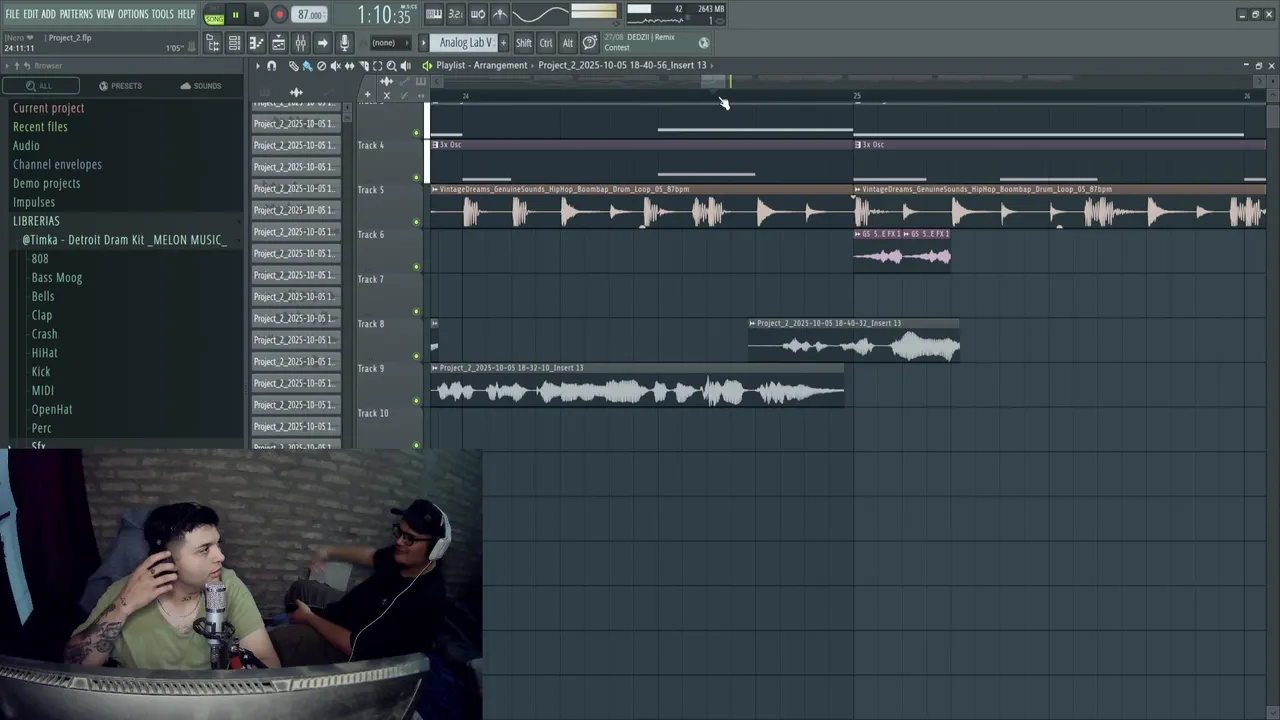Open the Piano roll view icon
This screenshot has width=1280, height=720.
[256, 43]
